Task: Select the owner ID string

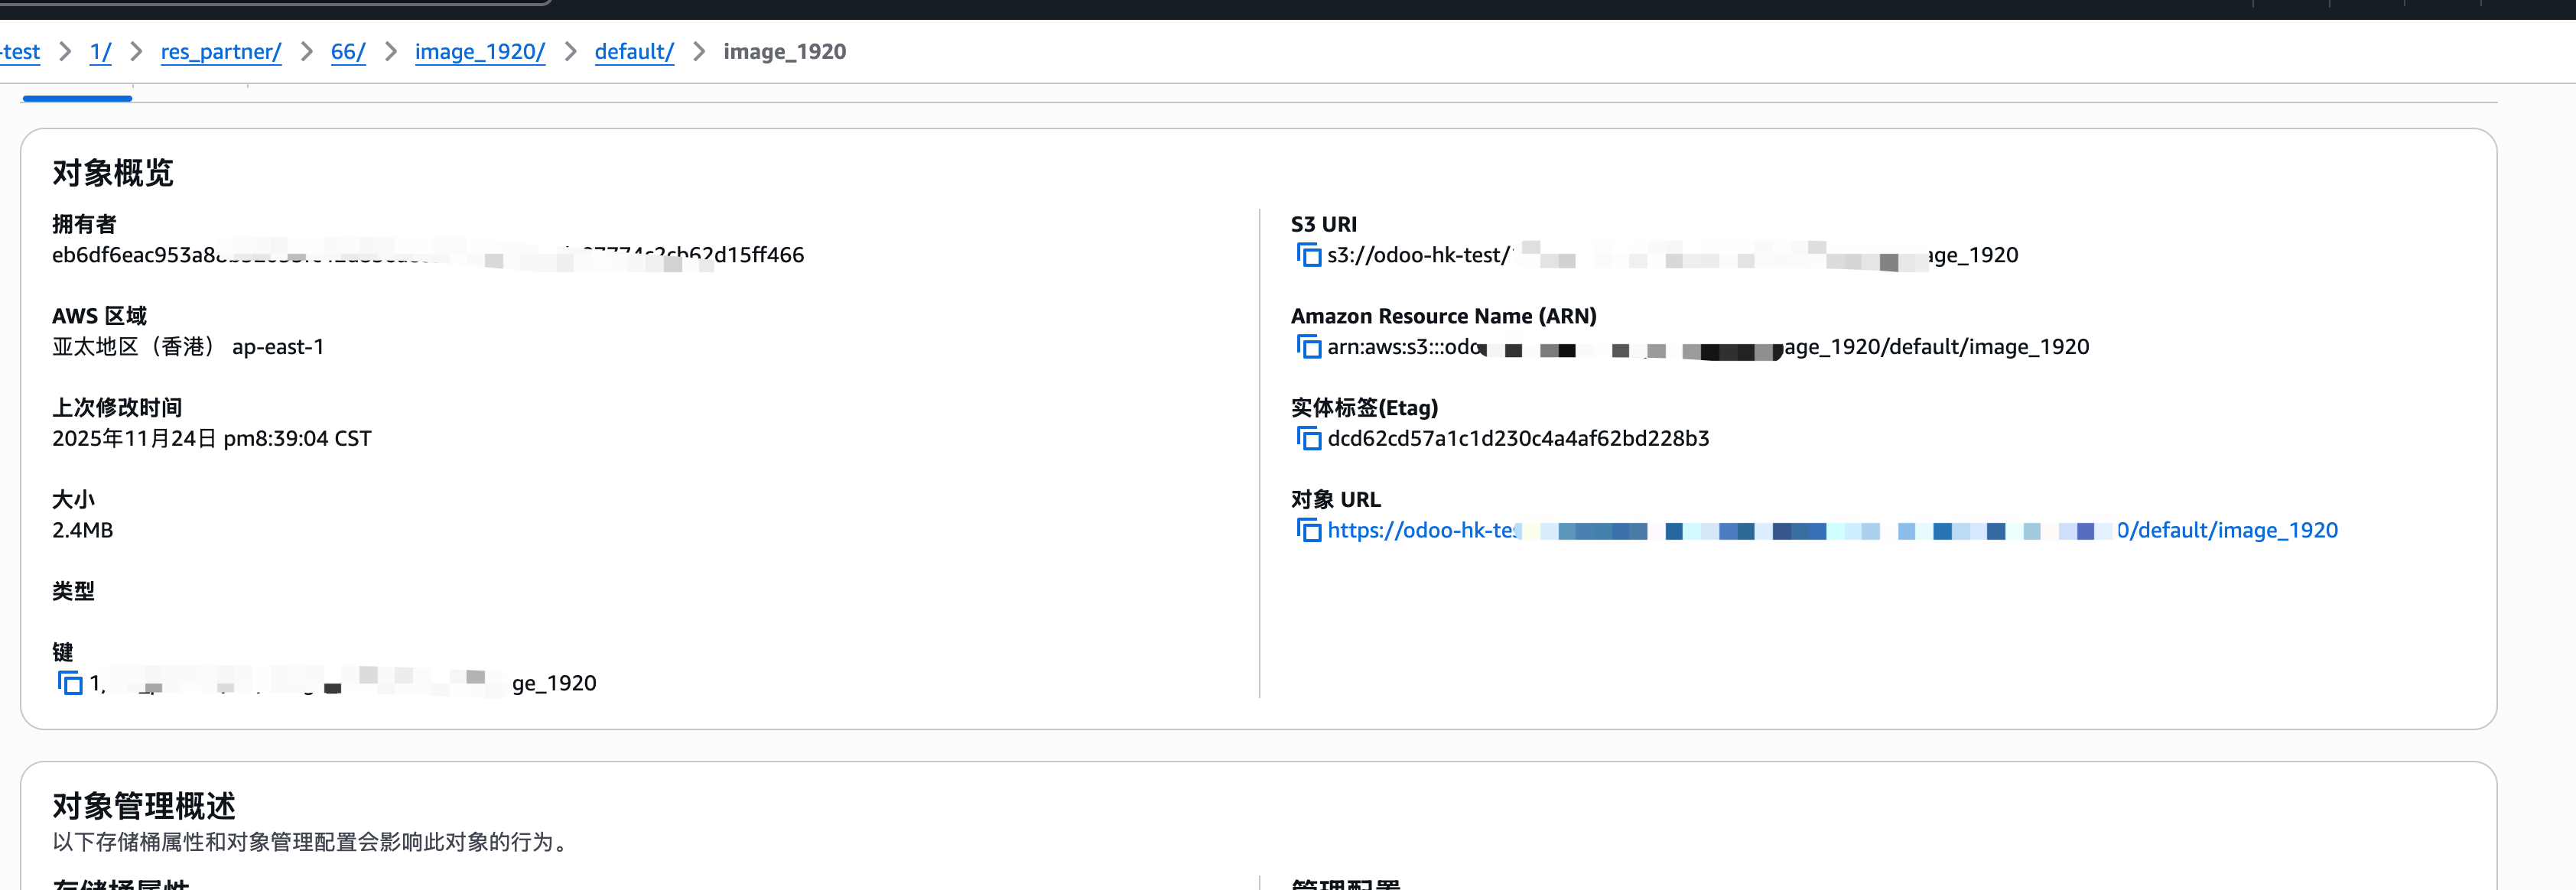Action: pos(428,255)
